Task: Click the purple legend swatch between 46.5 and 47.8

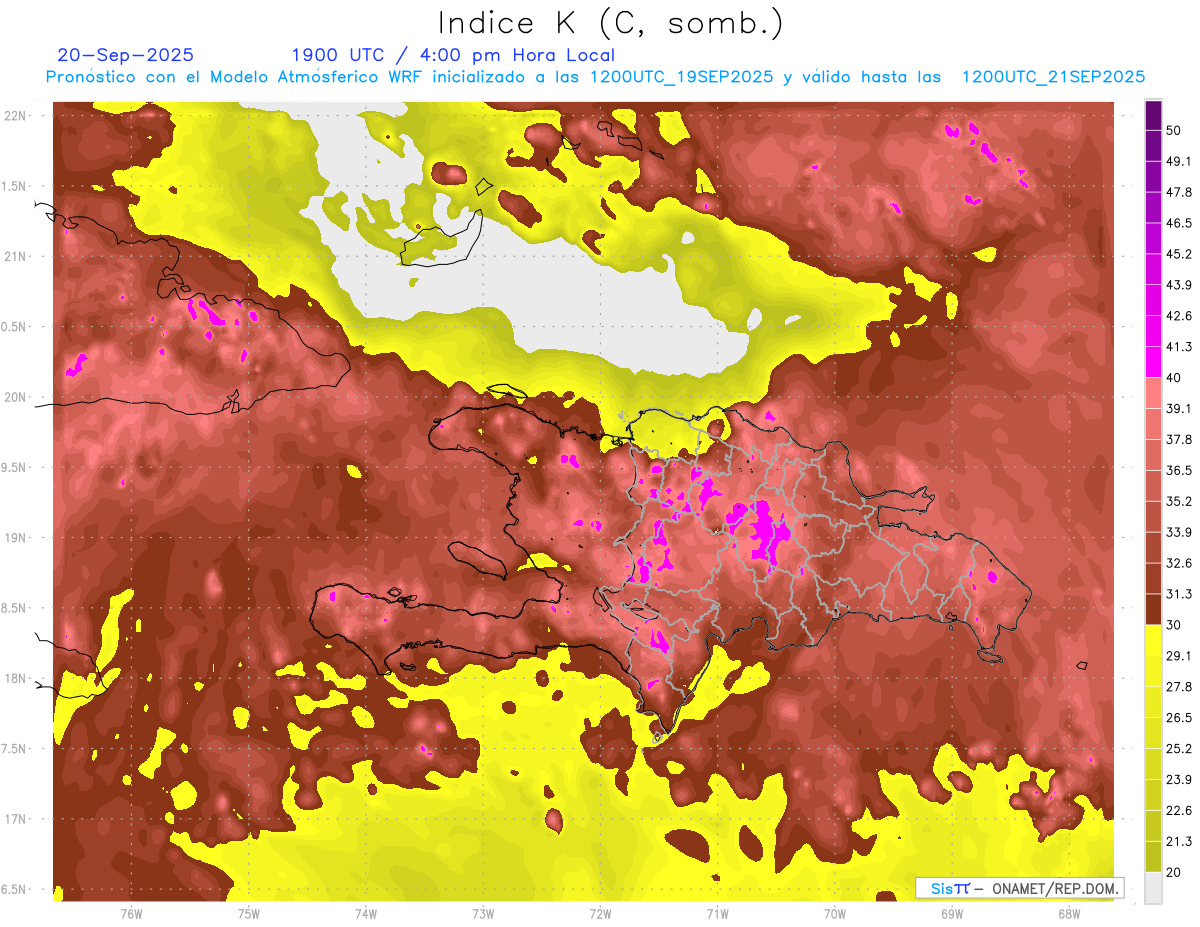Action: [x=1153, y=208]
